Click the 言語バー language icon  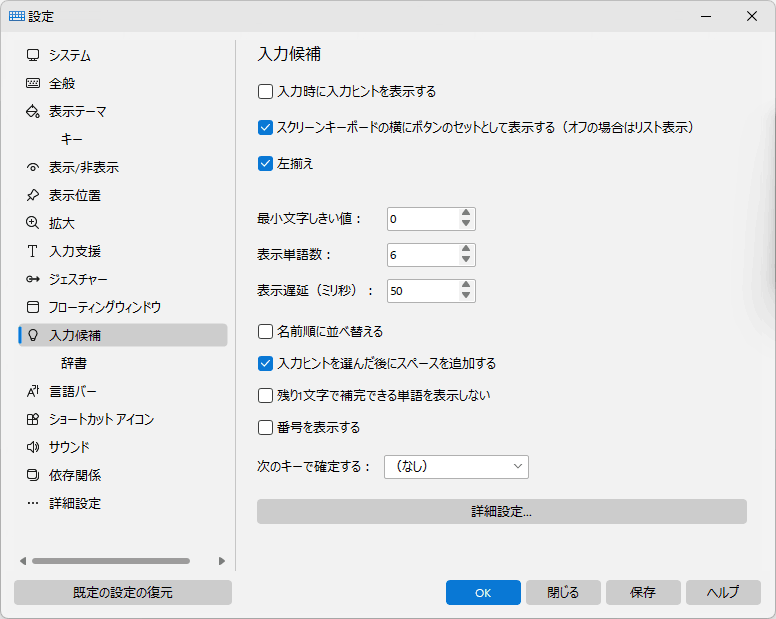(x=33, y=391)
